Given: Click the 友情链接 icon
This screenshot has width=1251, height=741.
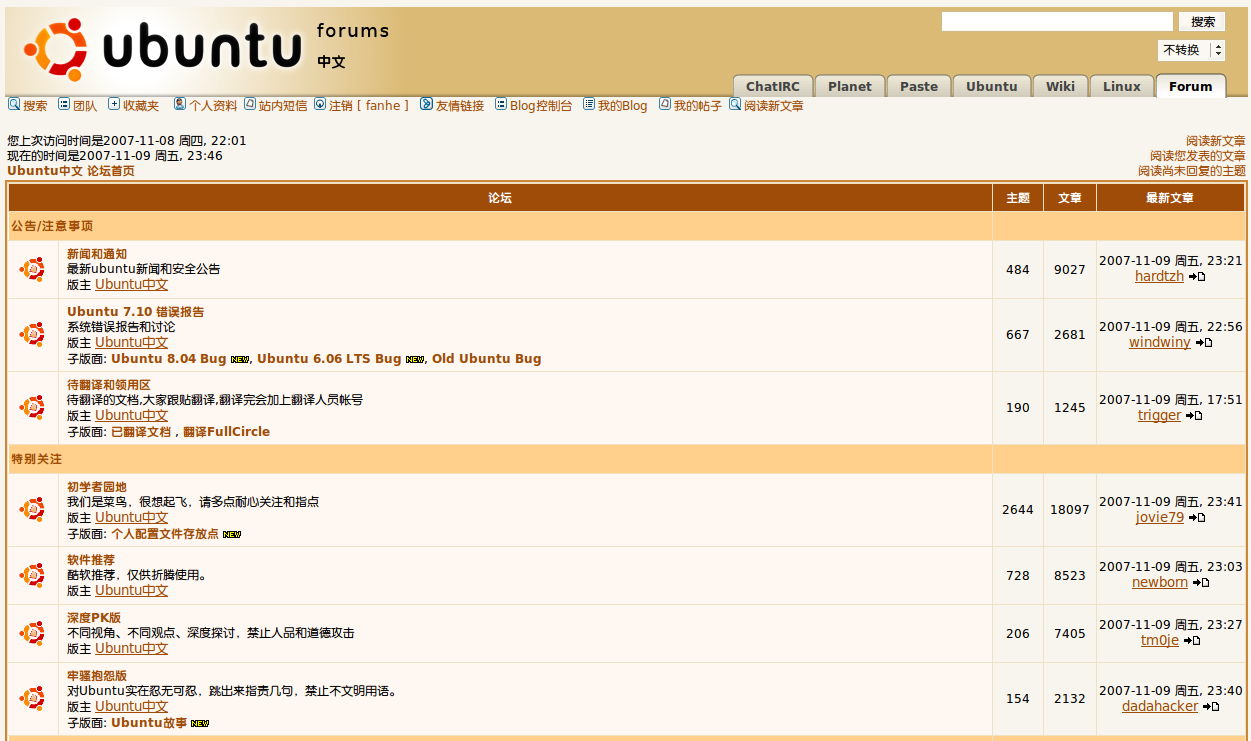Looking at the screenshot, I should [x=426, y=104].
